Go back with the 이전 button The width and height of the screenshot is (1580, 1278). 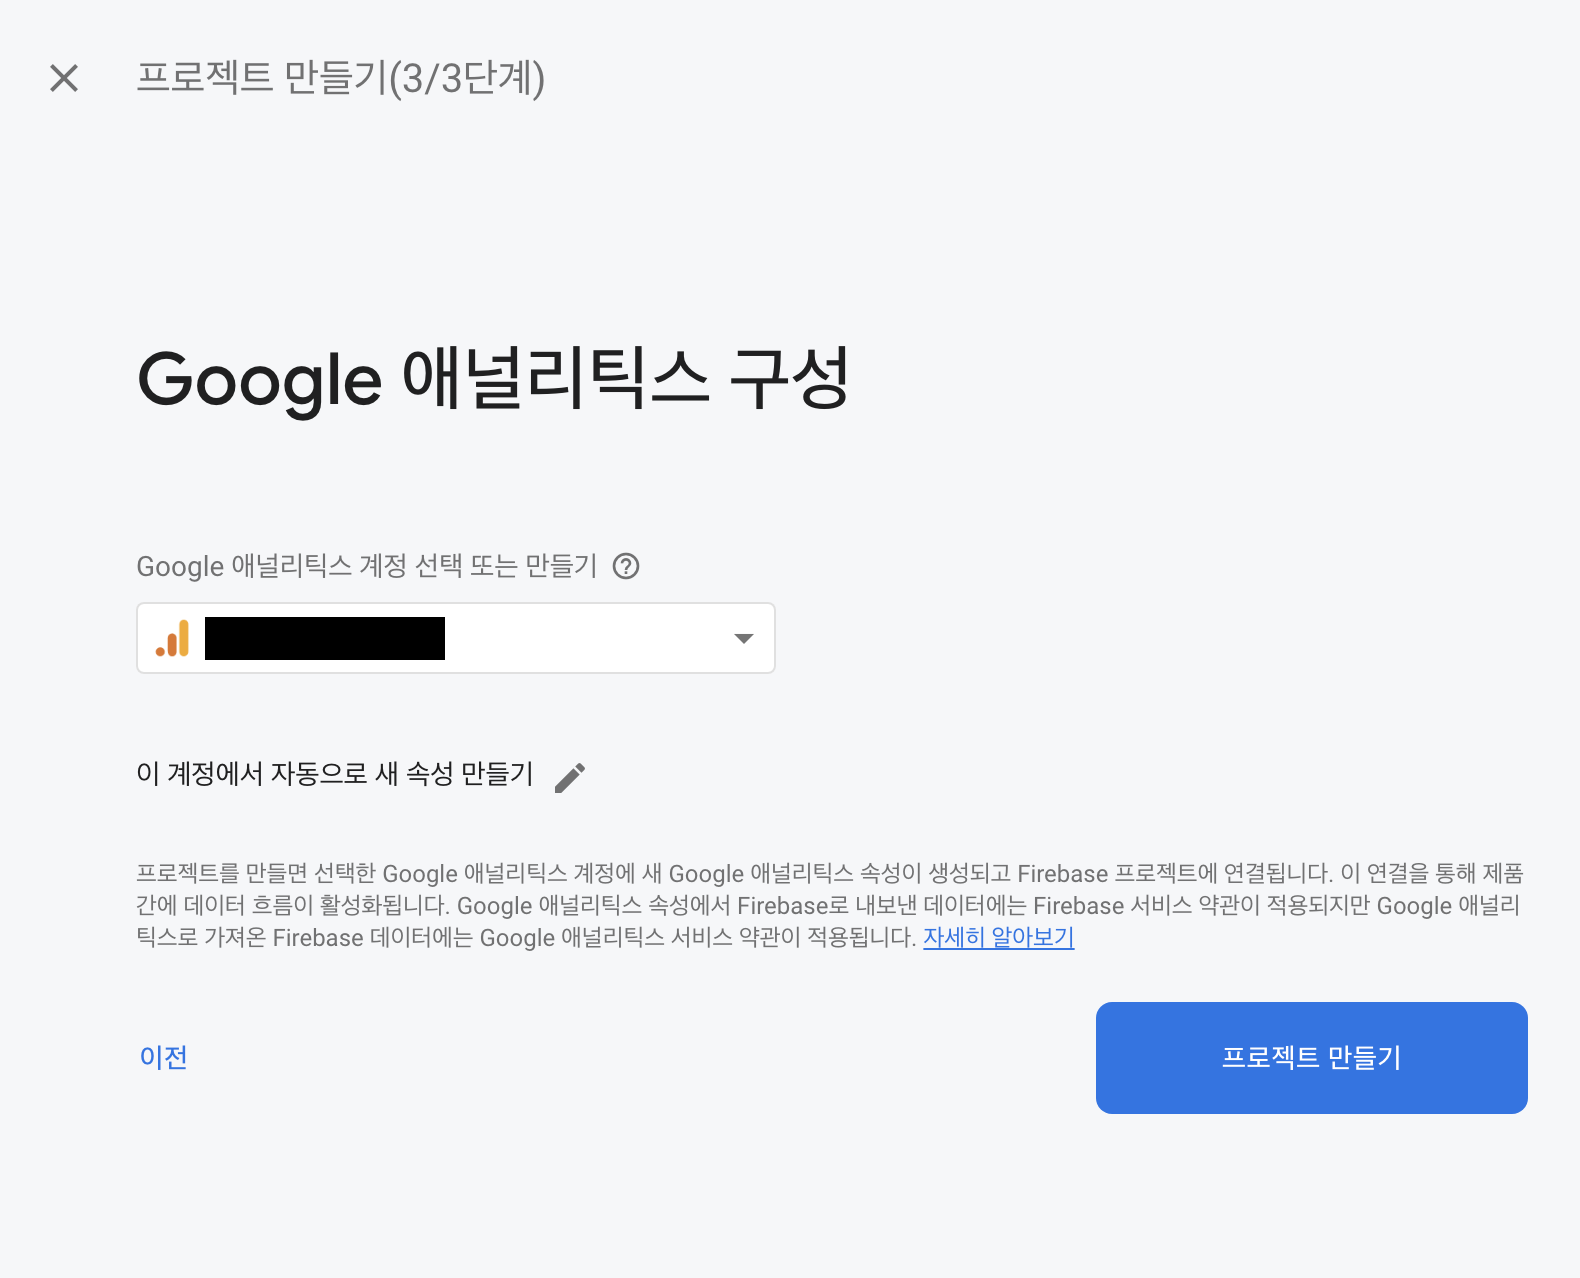(164, 1057)
